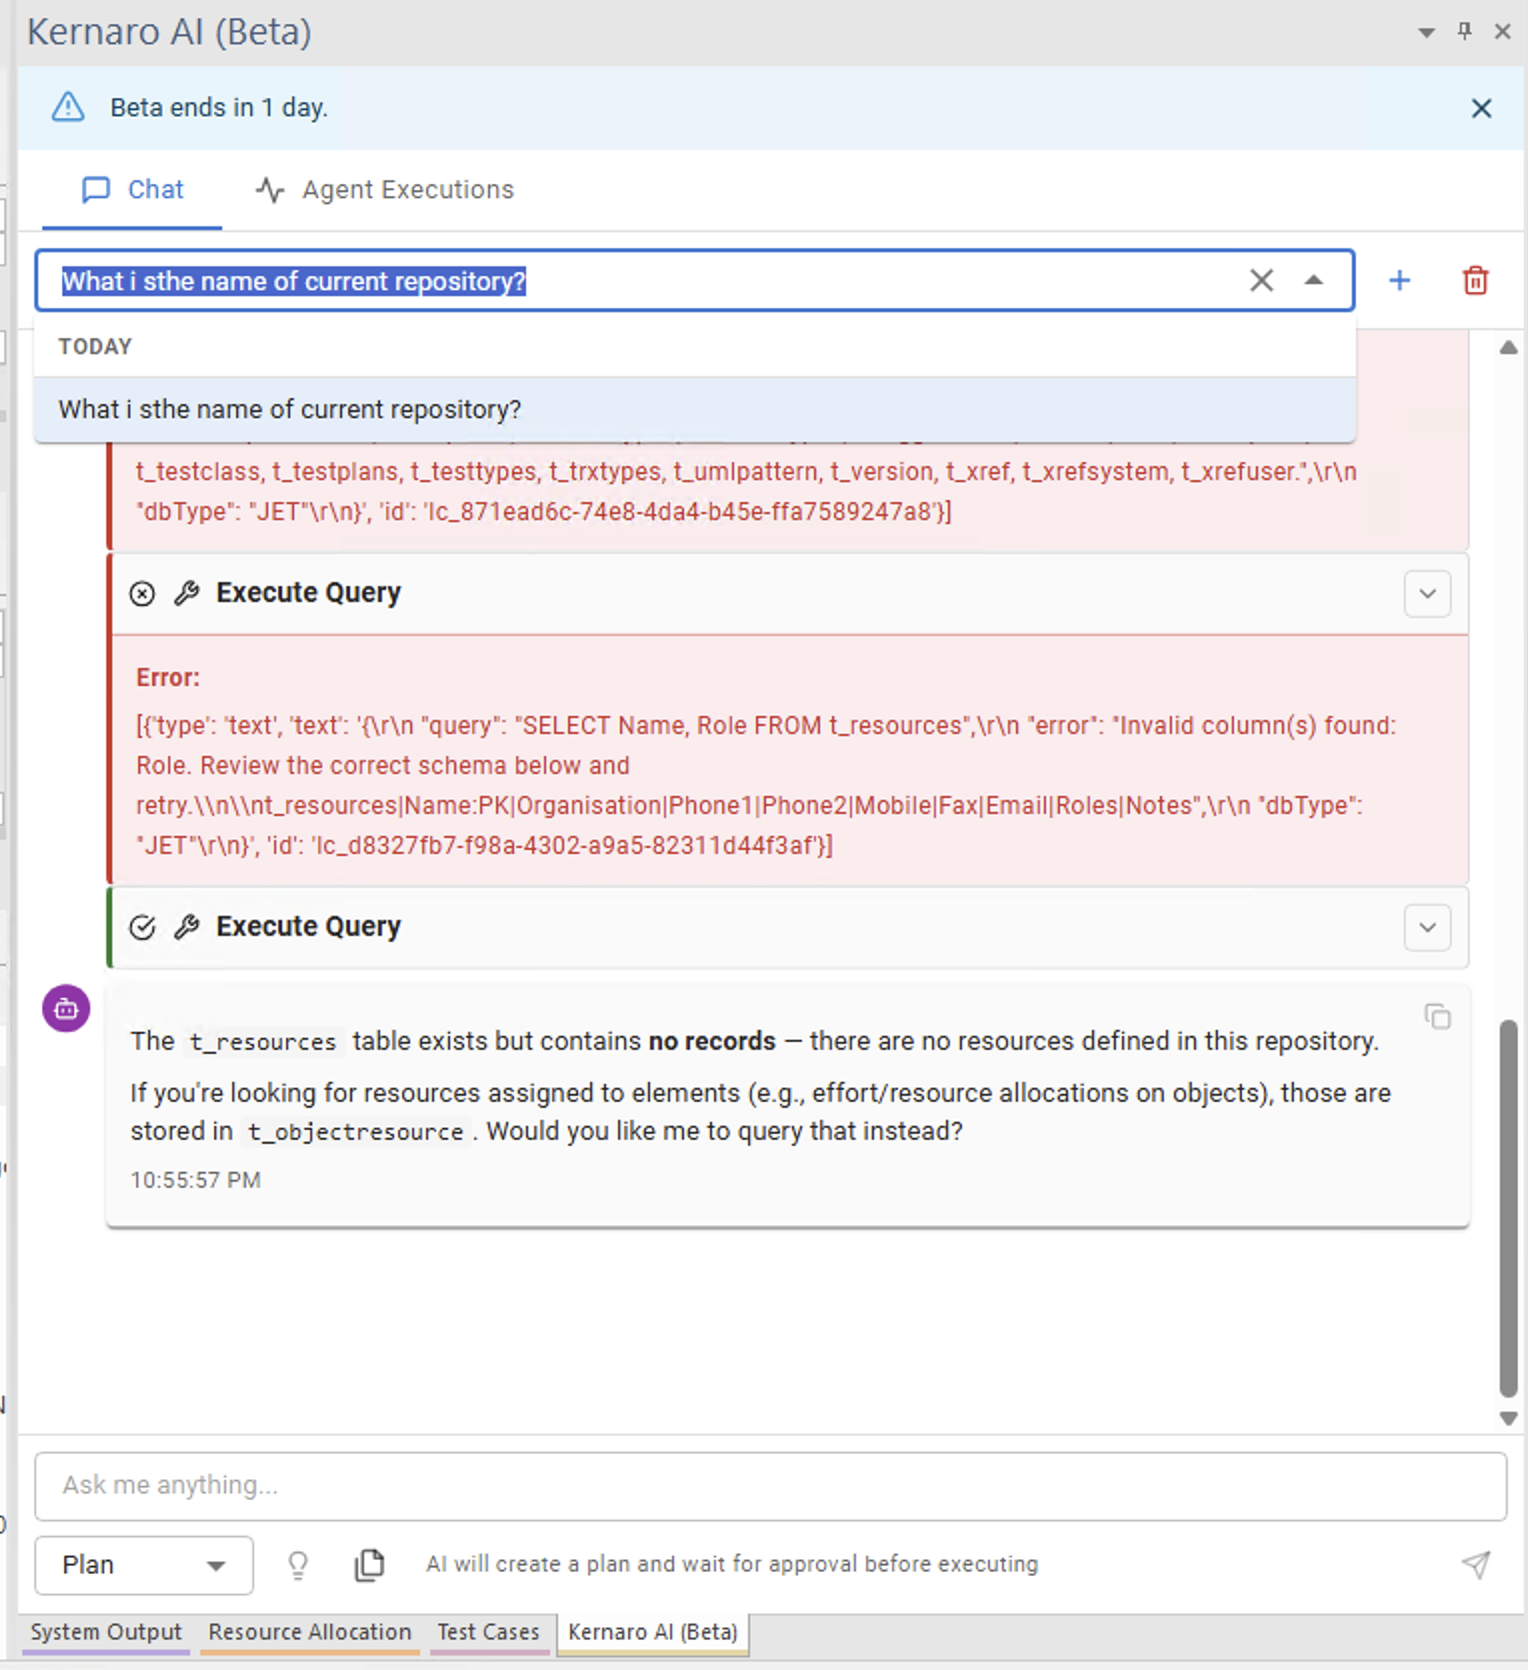Click the 'Error:' label text
This screenshot has width=1528, height=1670.
(x=168, y=678)
